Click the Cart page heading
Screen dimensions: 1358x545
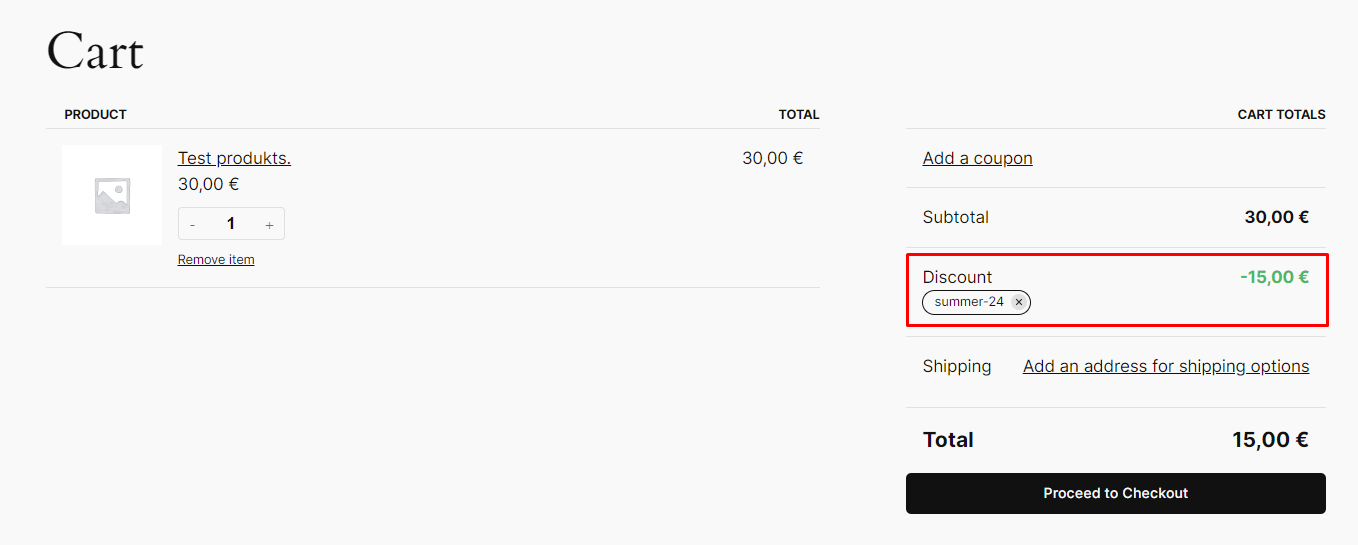coord(95,50)
